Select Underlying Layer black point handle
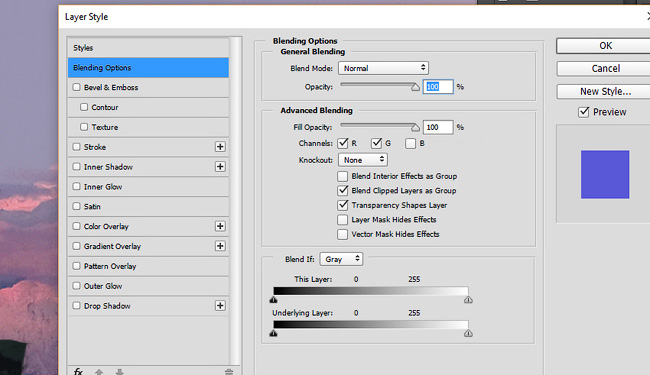 click(x=274, y=333)
